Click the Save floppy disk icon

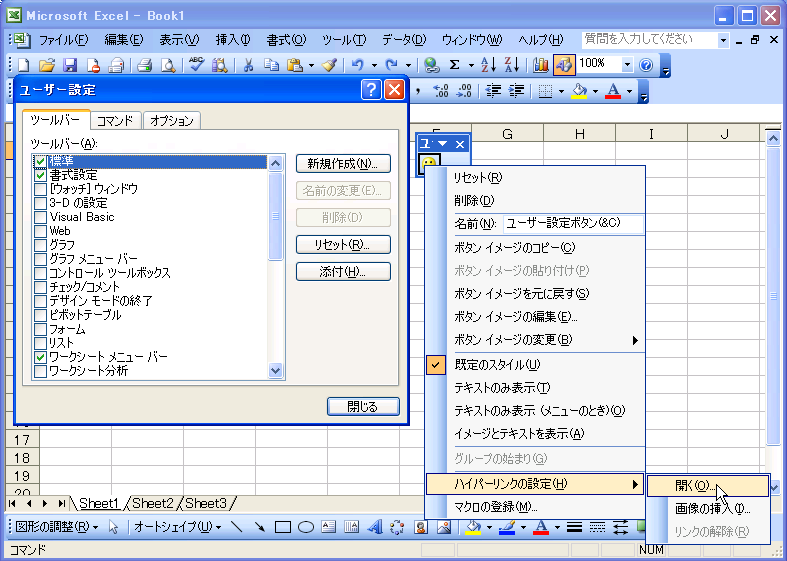point(70,65)
